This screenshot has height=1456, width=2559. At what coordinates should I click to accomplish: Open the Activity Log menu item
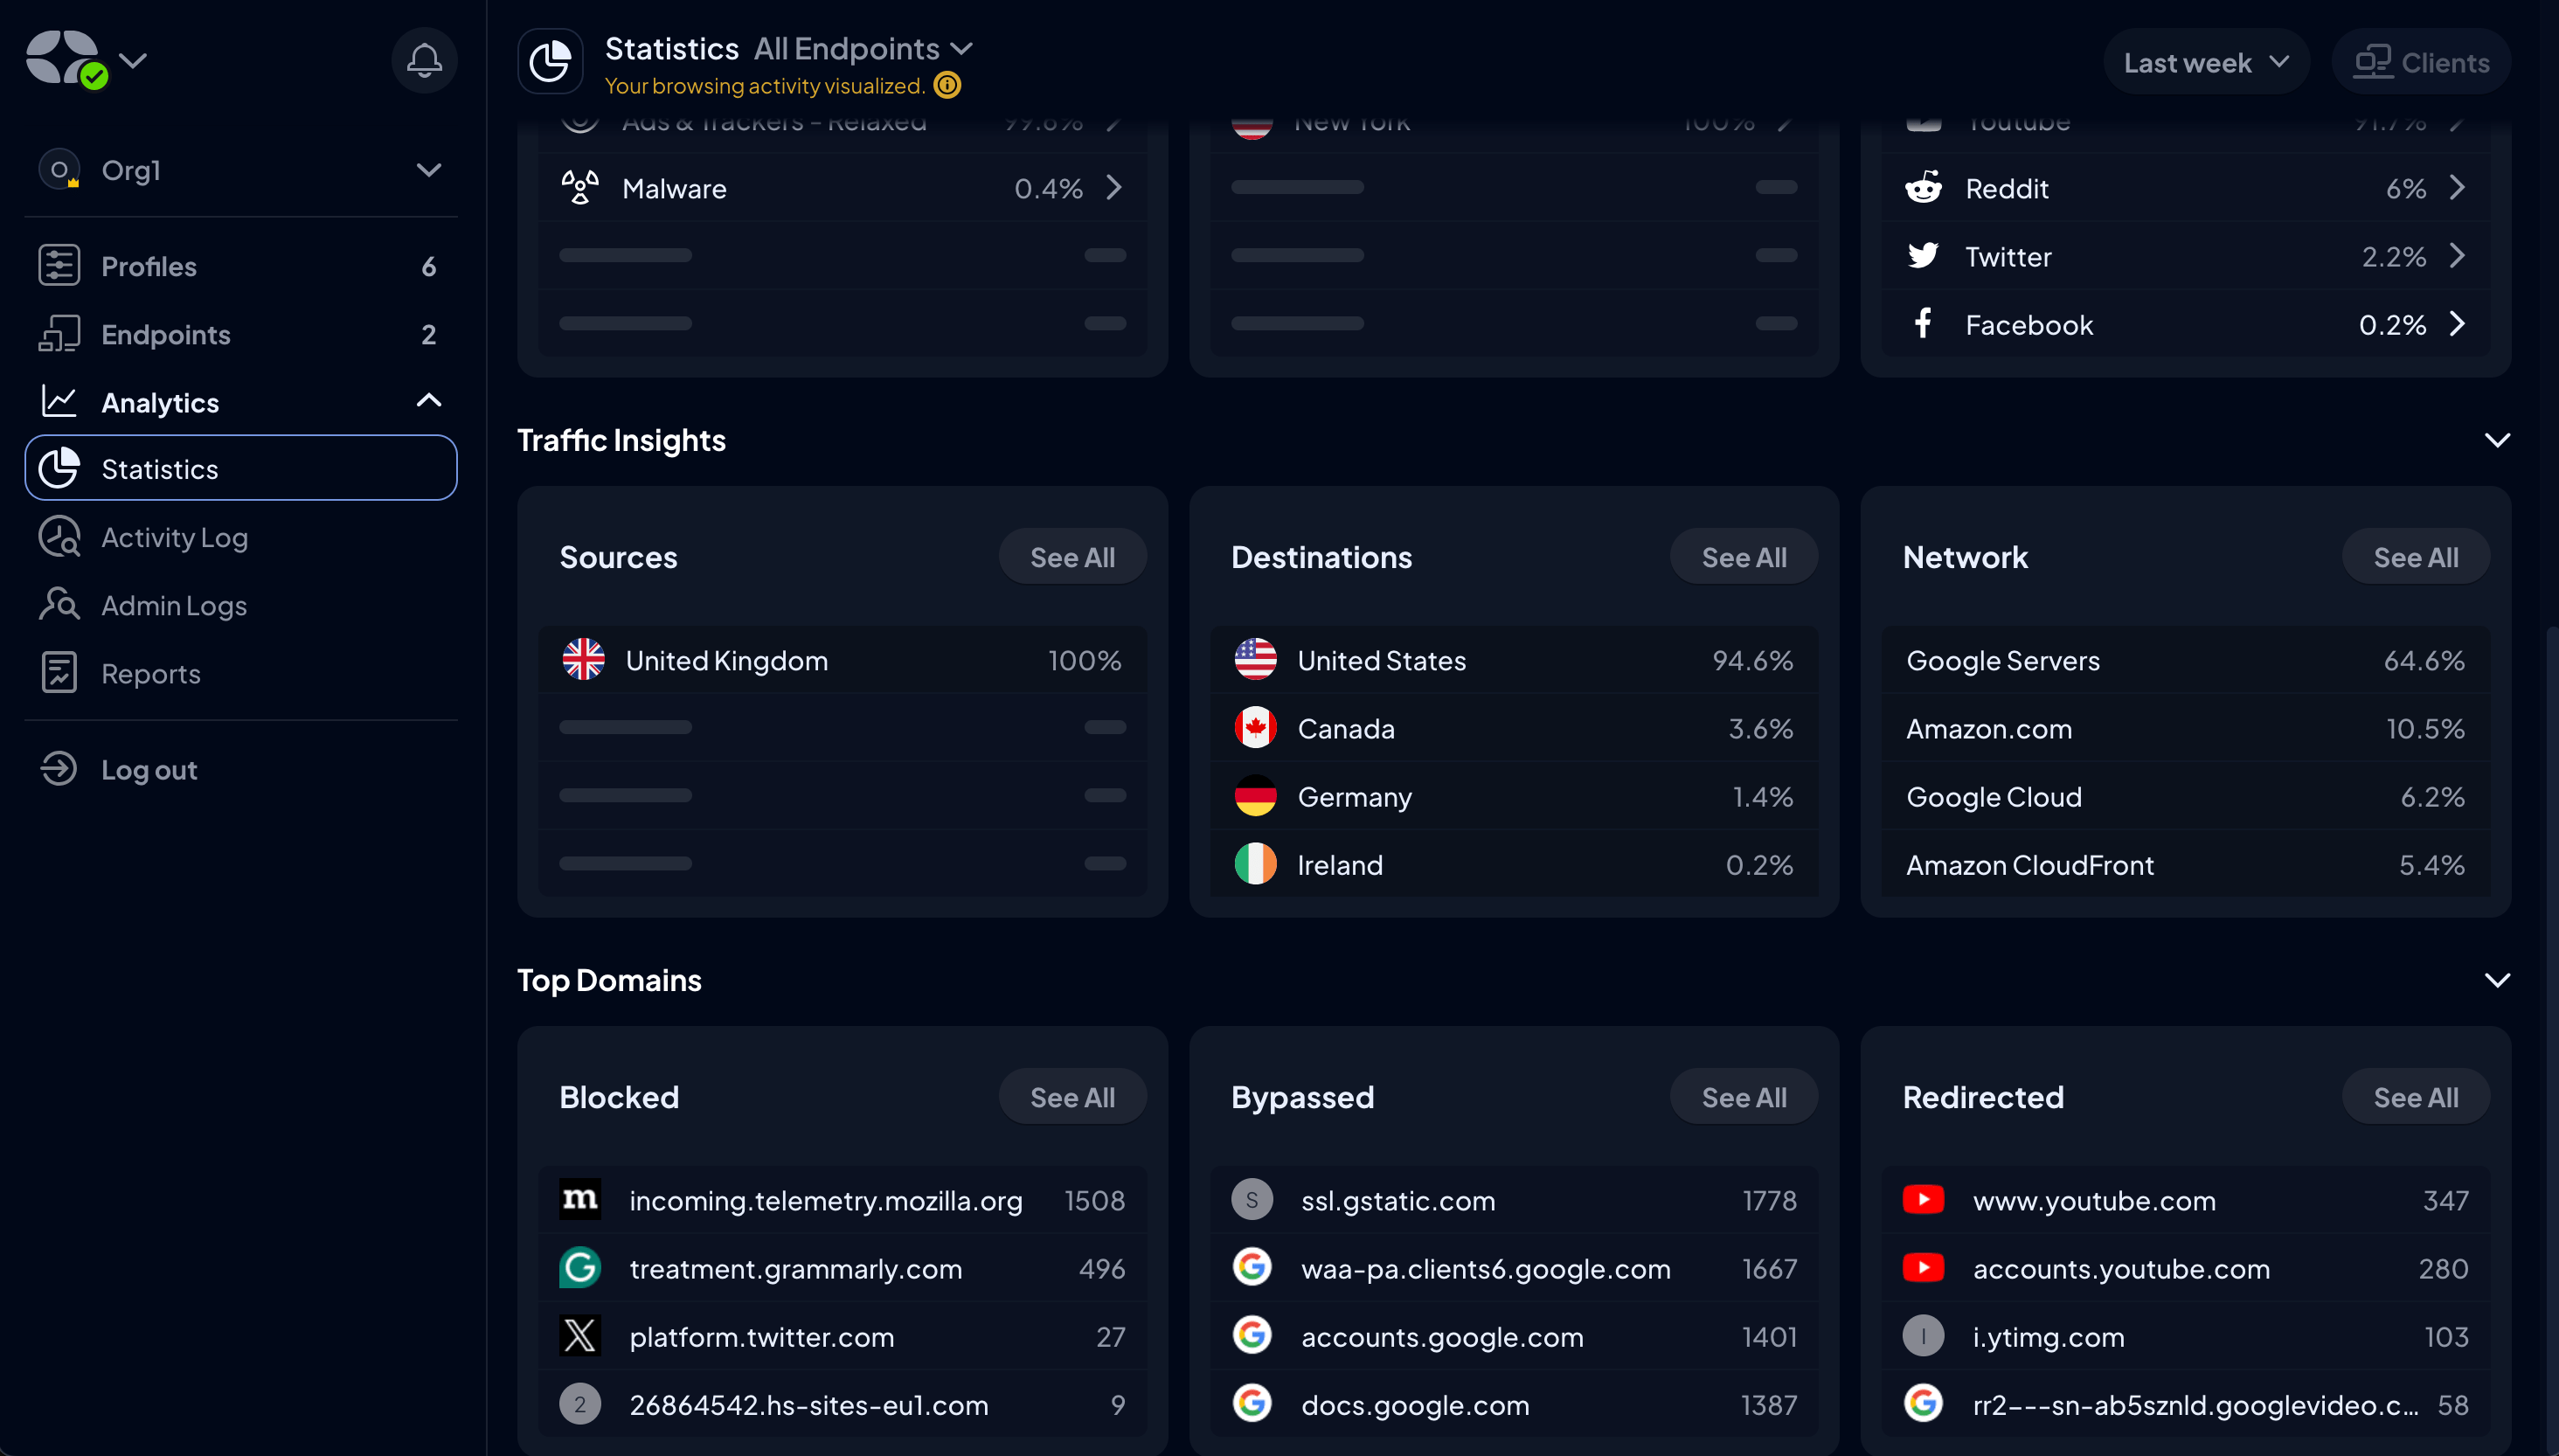174,537
